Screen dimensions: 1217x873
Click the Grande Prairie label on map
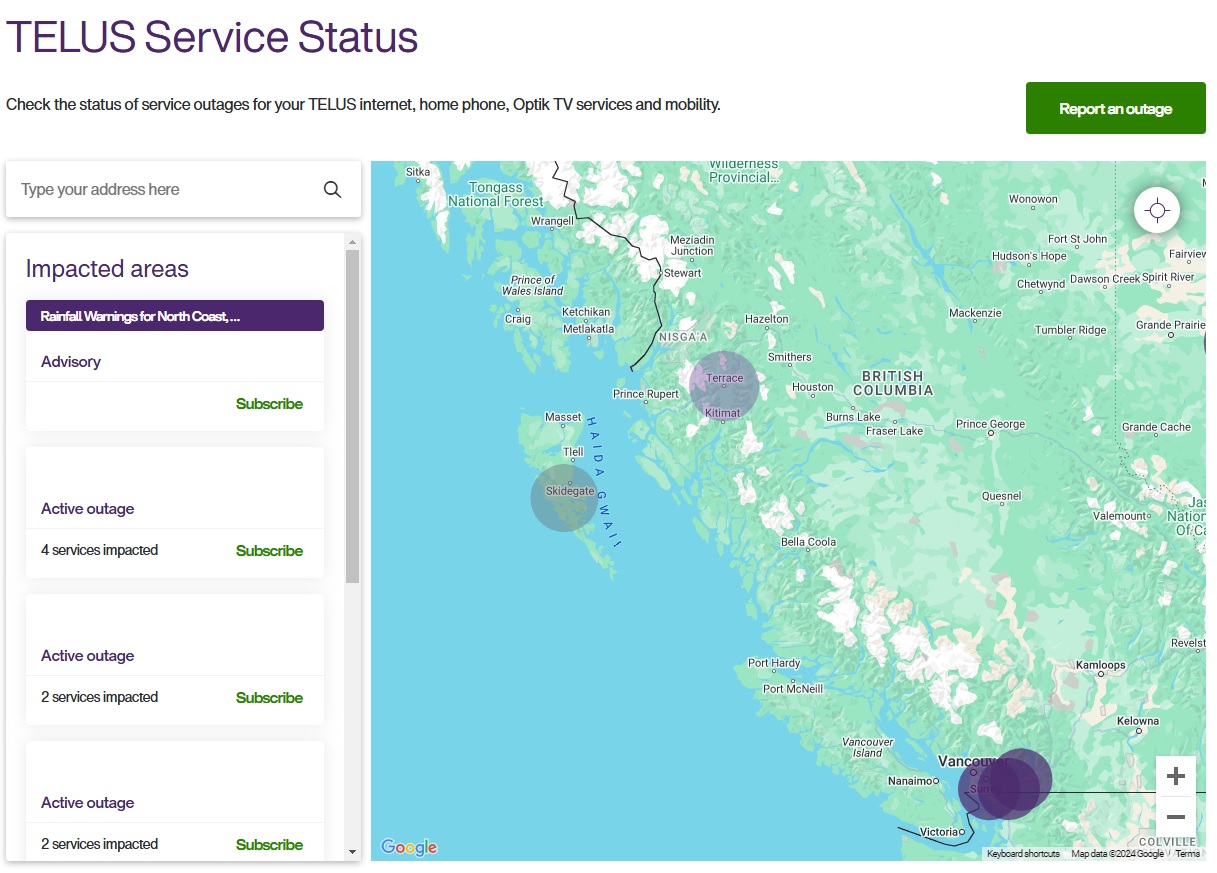point(1170,325)
